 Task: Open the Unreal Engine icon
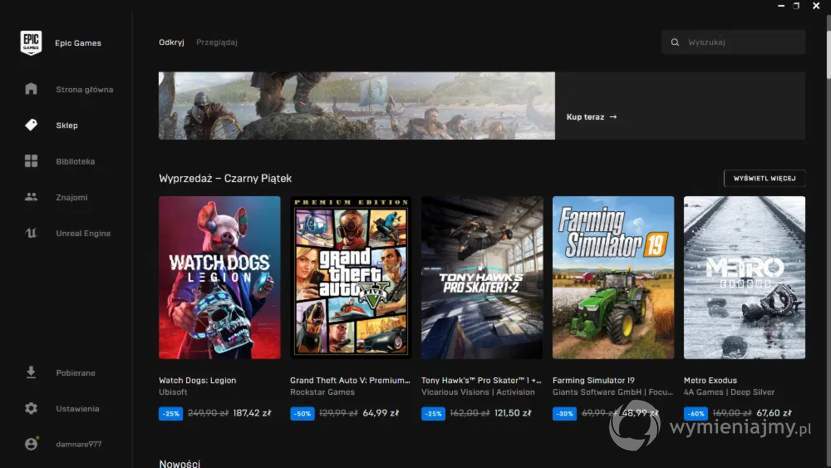[31, 233]
